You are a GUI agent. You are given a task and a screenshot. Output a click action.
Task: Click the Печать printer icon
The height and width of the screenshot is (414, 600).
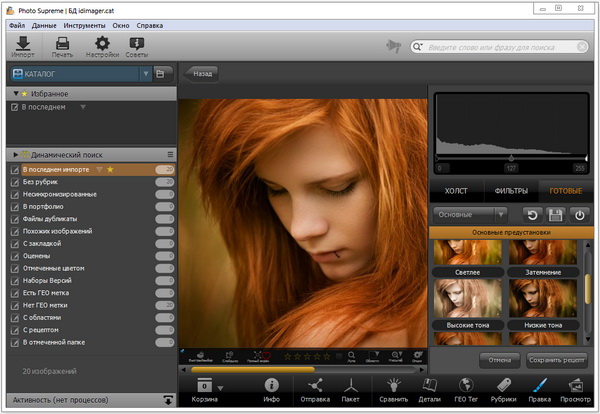(x=62, y=44)
